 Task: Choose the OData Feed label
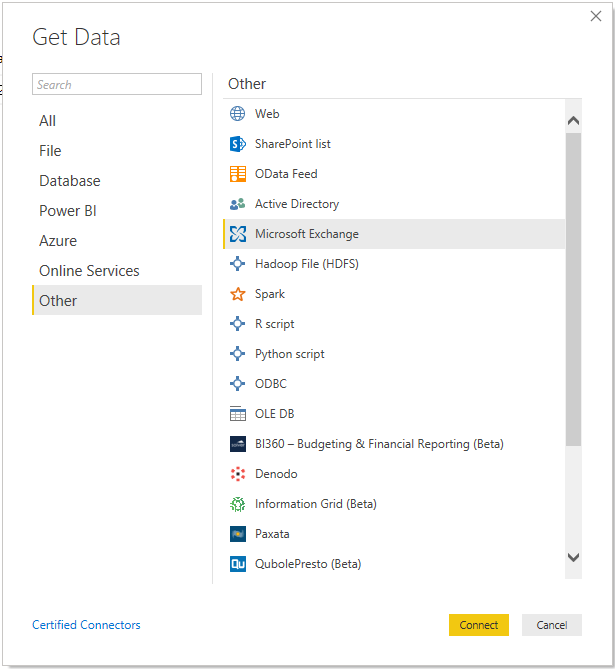click(x=286, y=174)
